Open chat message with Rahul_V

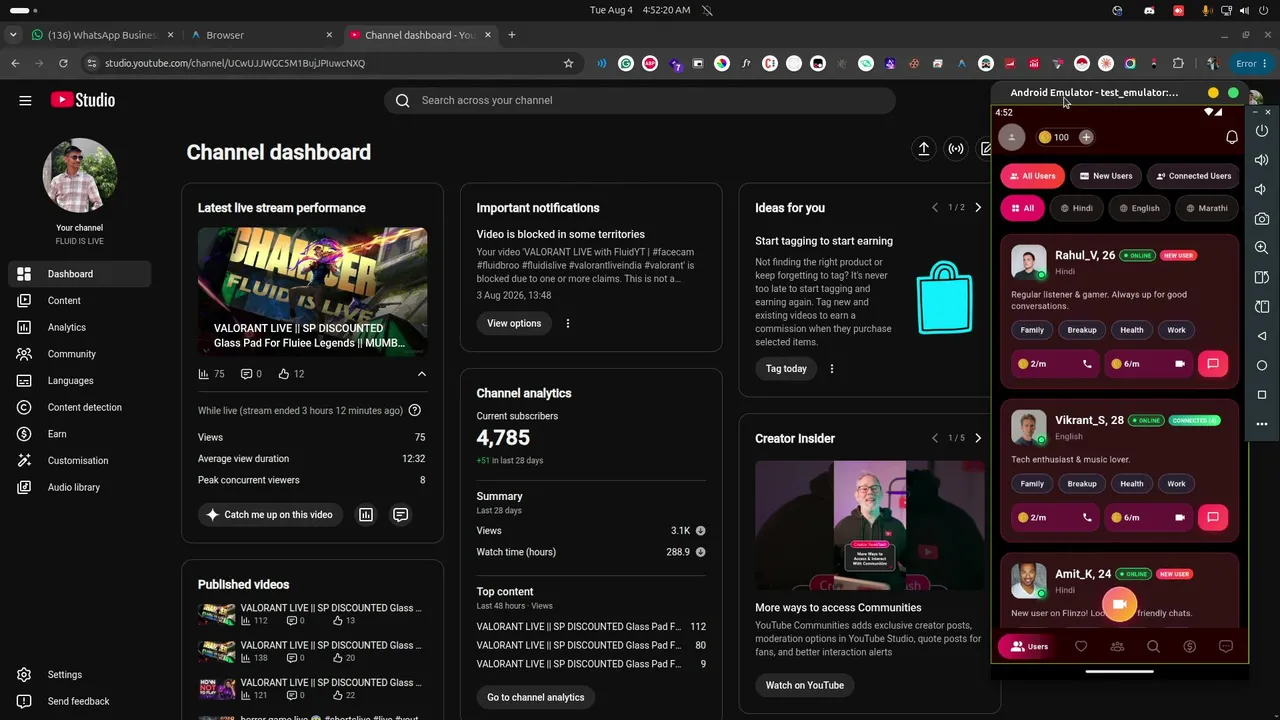tap(1213, 364)
